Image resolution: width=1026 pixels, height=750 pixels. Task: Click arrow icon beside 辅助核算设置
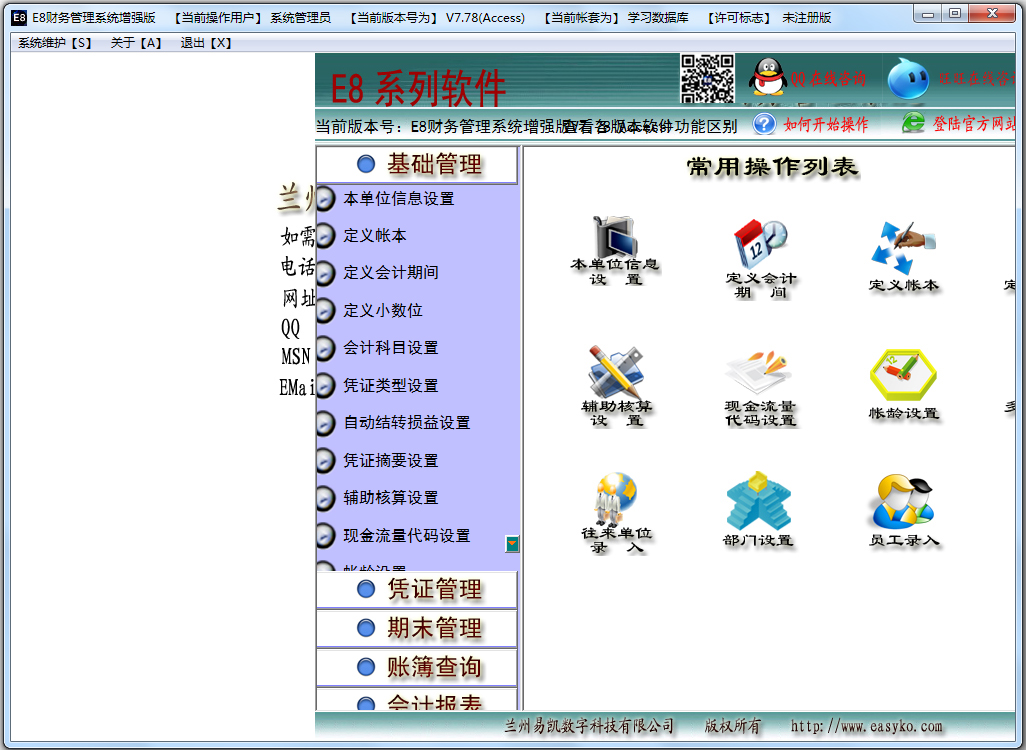point(325,499)
